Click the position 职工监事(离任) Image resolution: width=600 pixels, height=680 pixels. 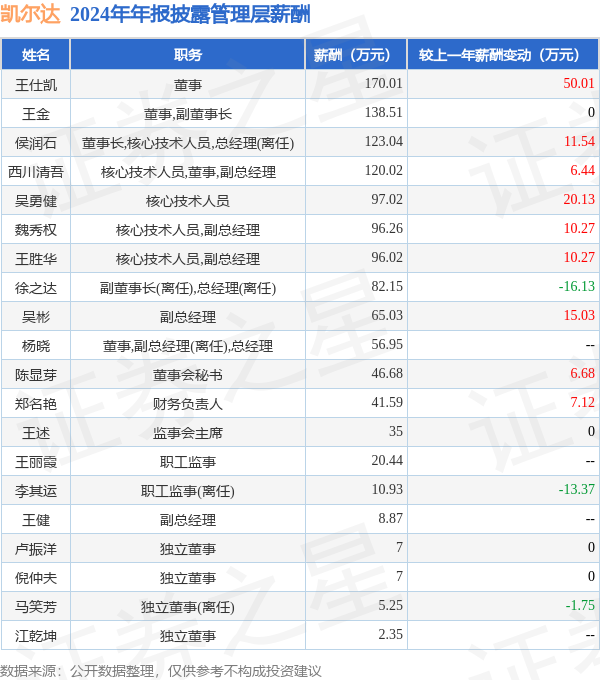pyautogui.click(x=188, y=491)
